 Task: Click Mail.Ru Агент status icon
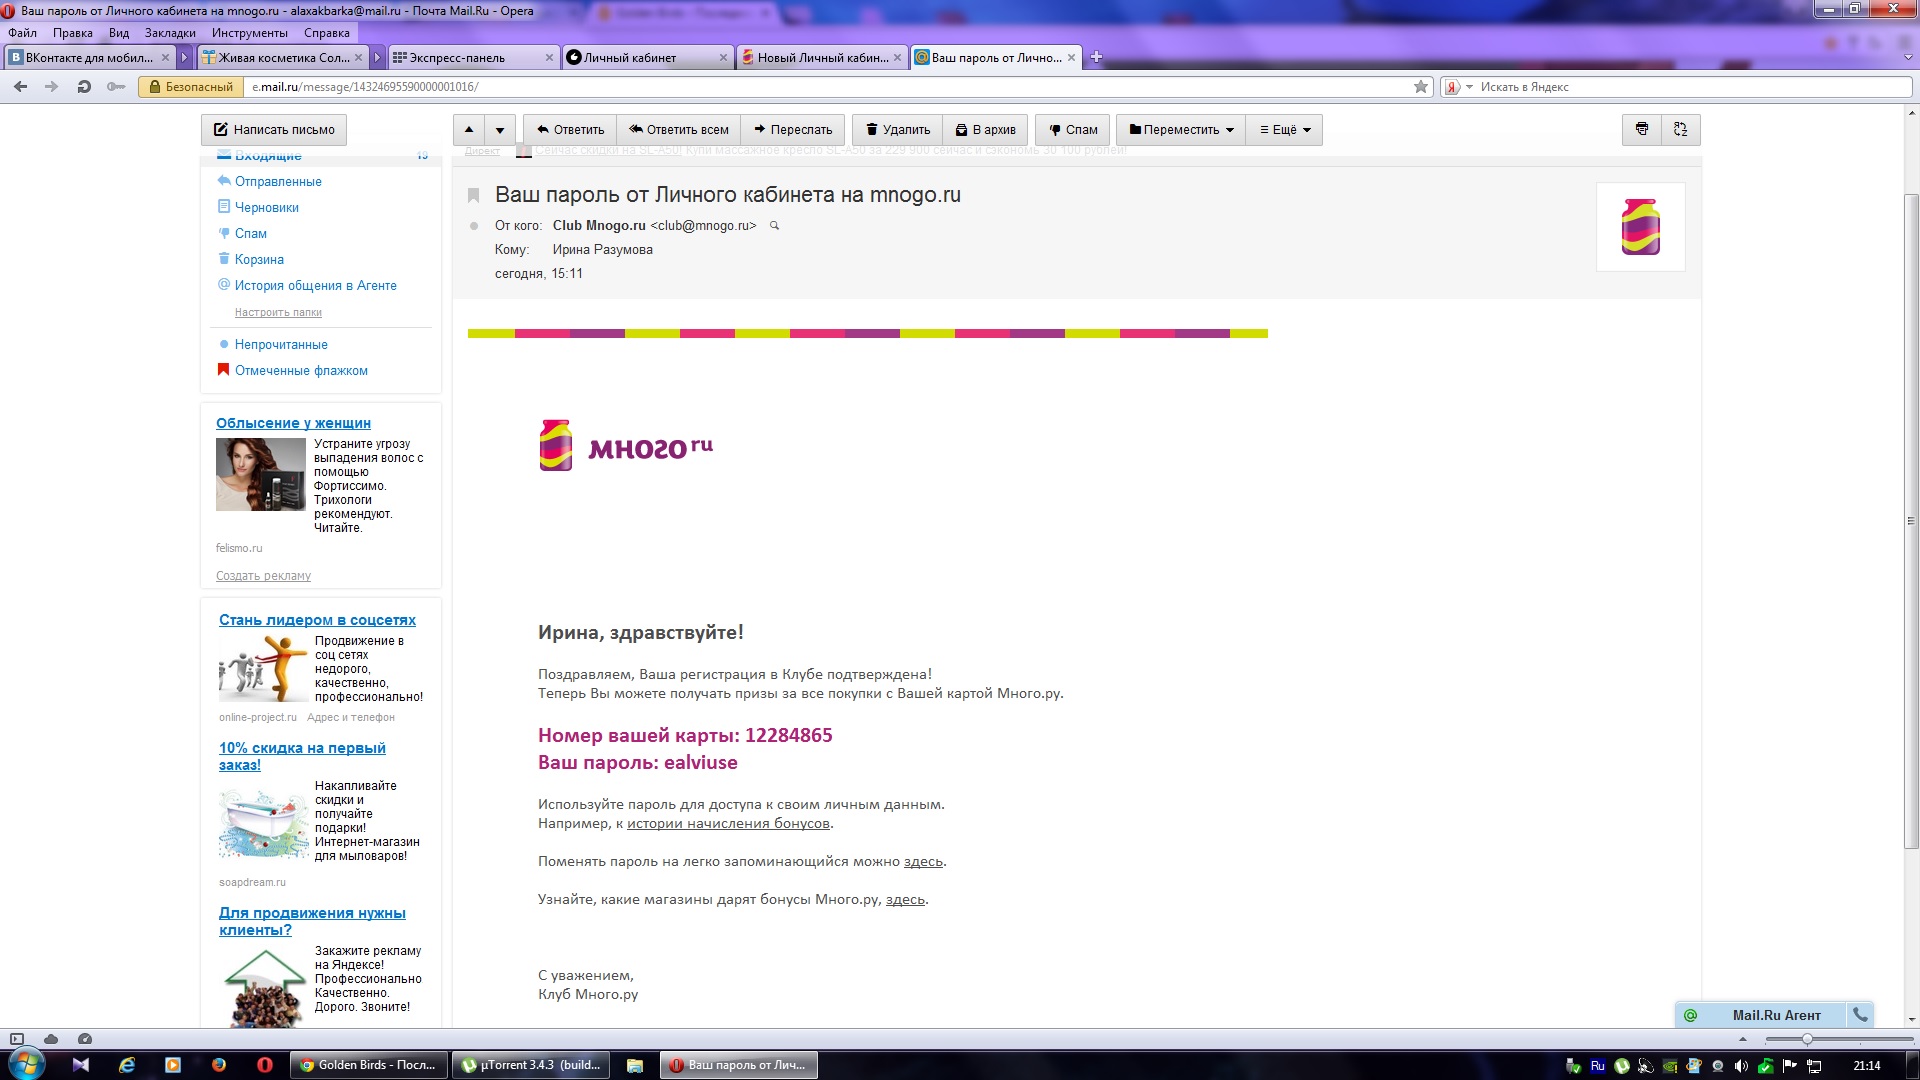pyautogui.click(x=1690, y=1016)
